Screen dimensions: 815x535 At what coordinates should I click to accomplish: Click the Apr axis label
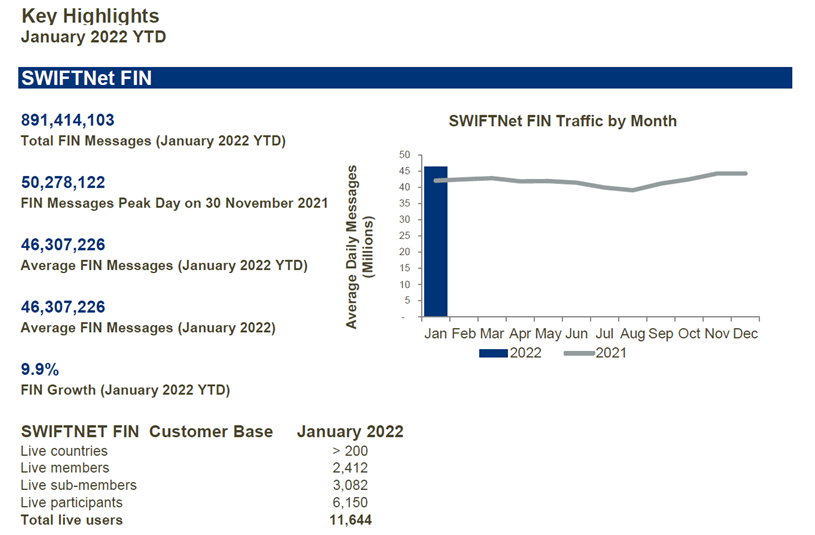(x=520, y=333)
